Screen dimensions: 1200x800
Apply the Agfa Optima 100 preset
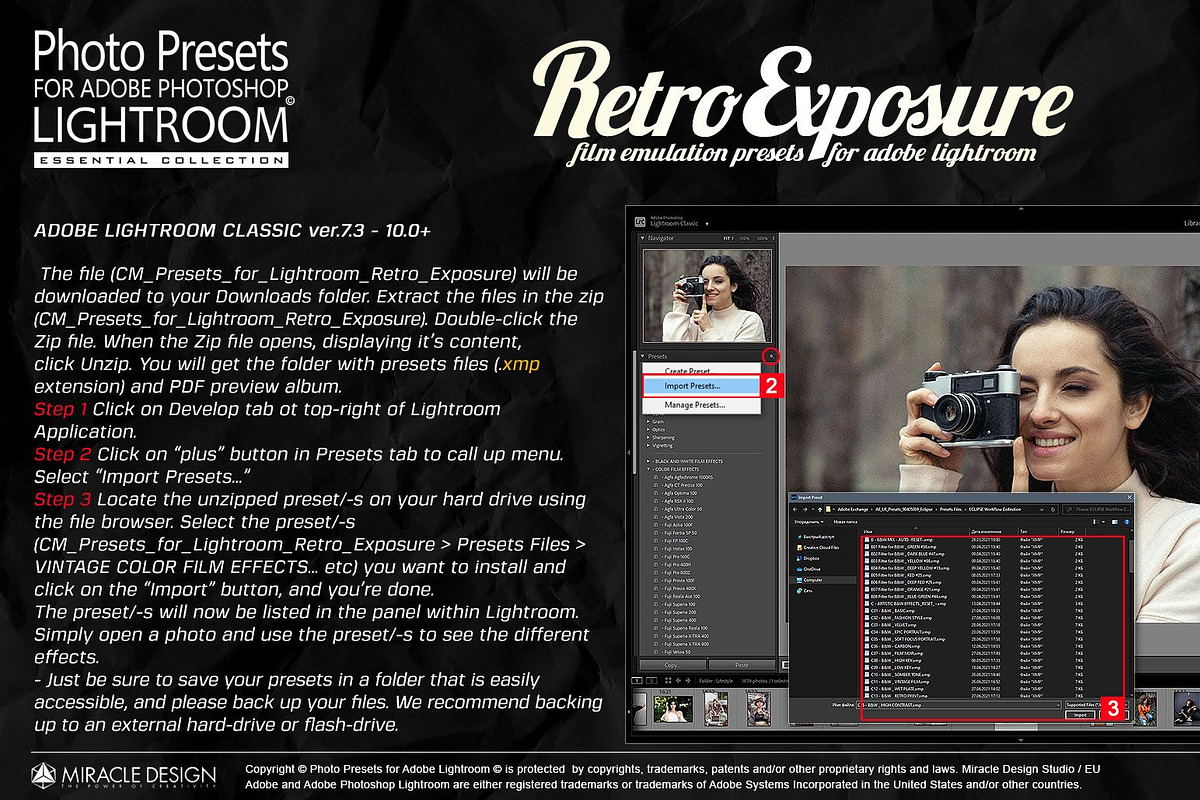point(680,493)
